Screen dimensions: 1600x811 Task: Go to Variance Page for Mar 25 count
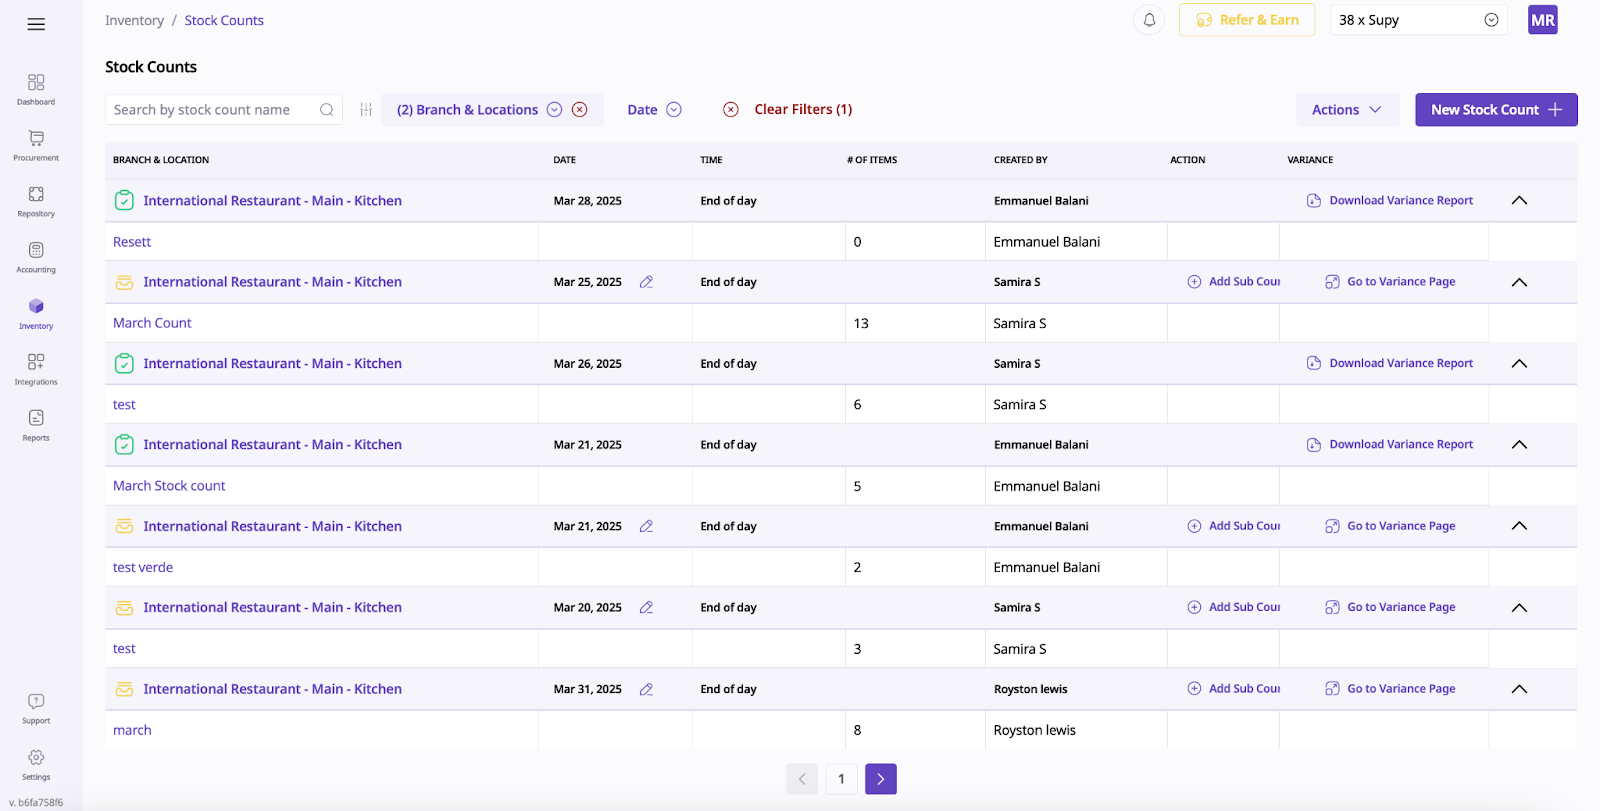(1390, 282)
